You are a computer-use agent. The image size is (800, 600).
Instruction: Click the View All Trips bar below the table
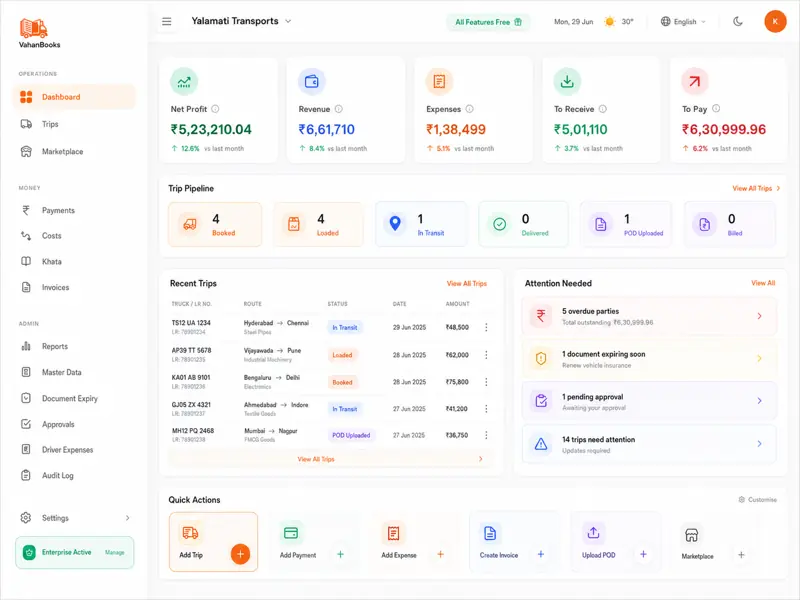331,459
